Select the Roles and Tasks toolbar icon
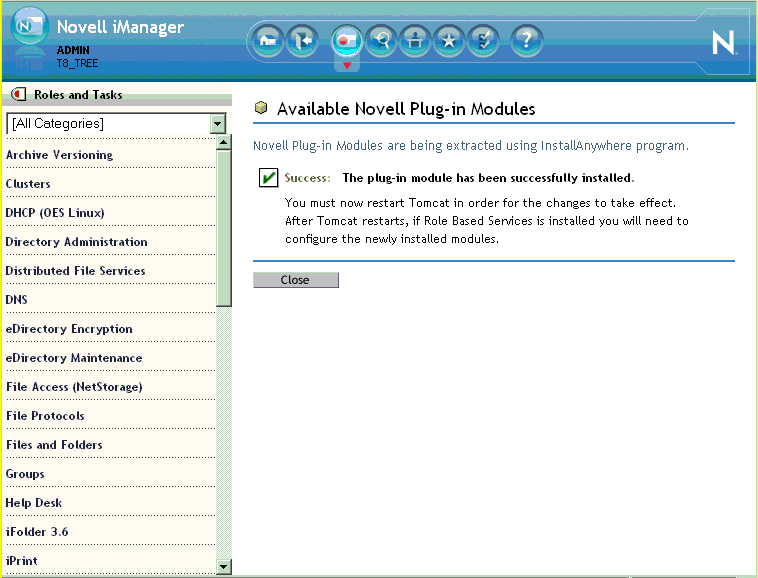Screen dimensions: 758x578 [347, 41]
